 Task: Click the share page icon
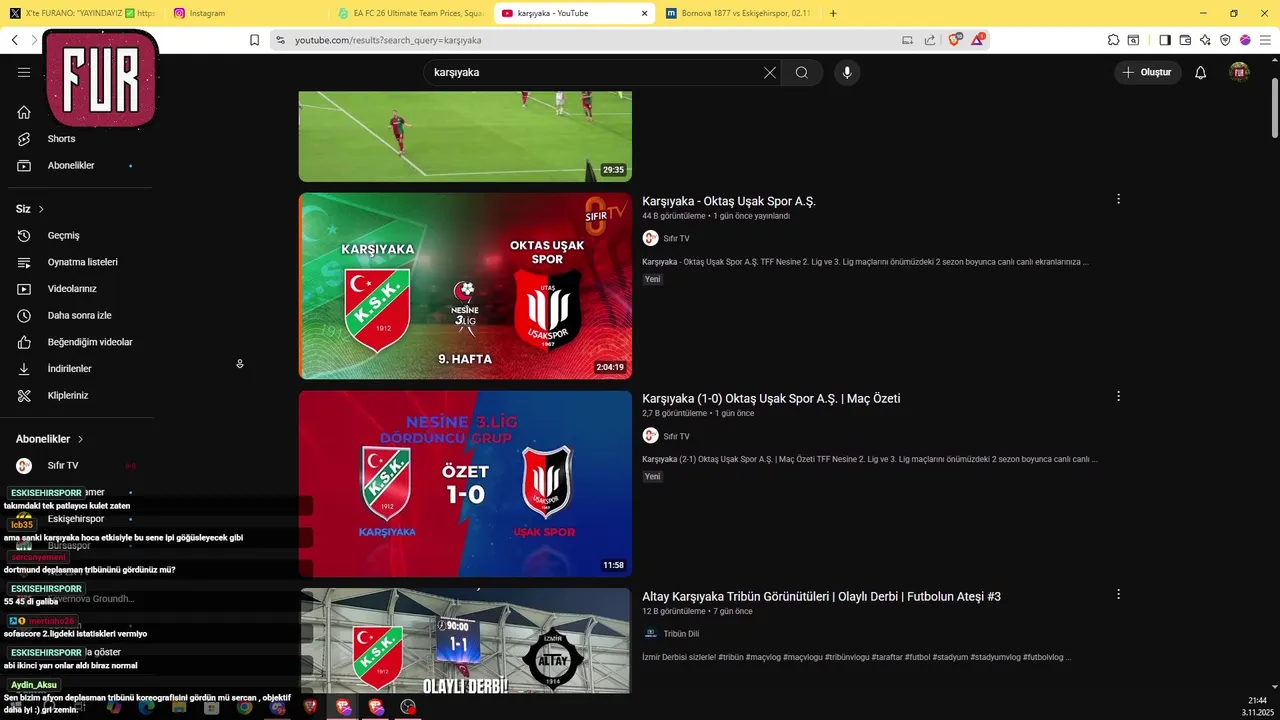click(930, 40)
